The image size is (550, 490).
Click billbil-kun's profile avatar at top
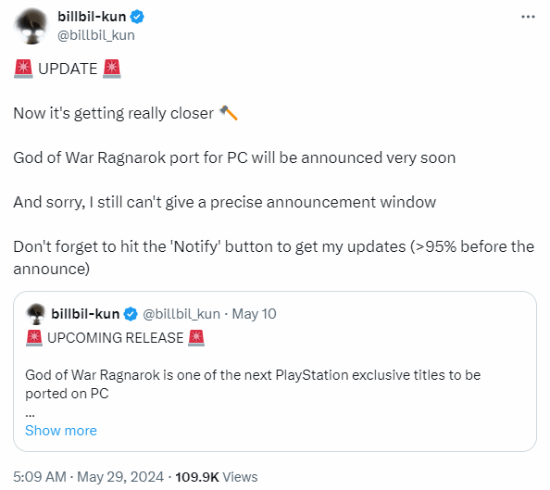click(31, 26)
